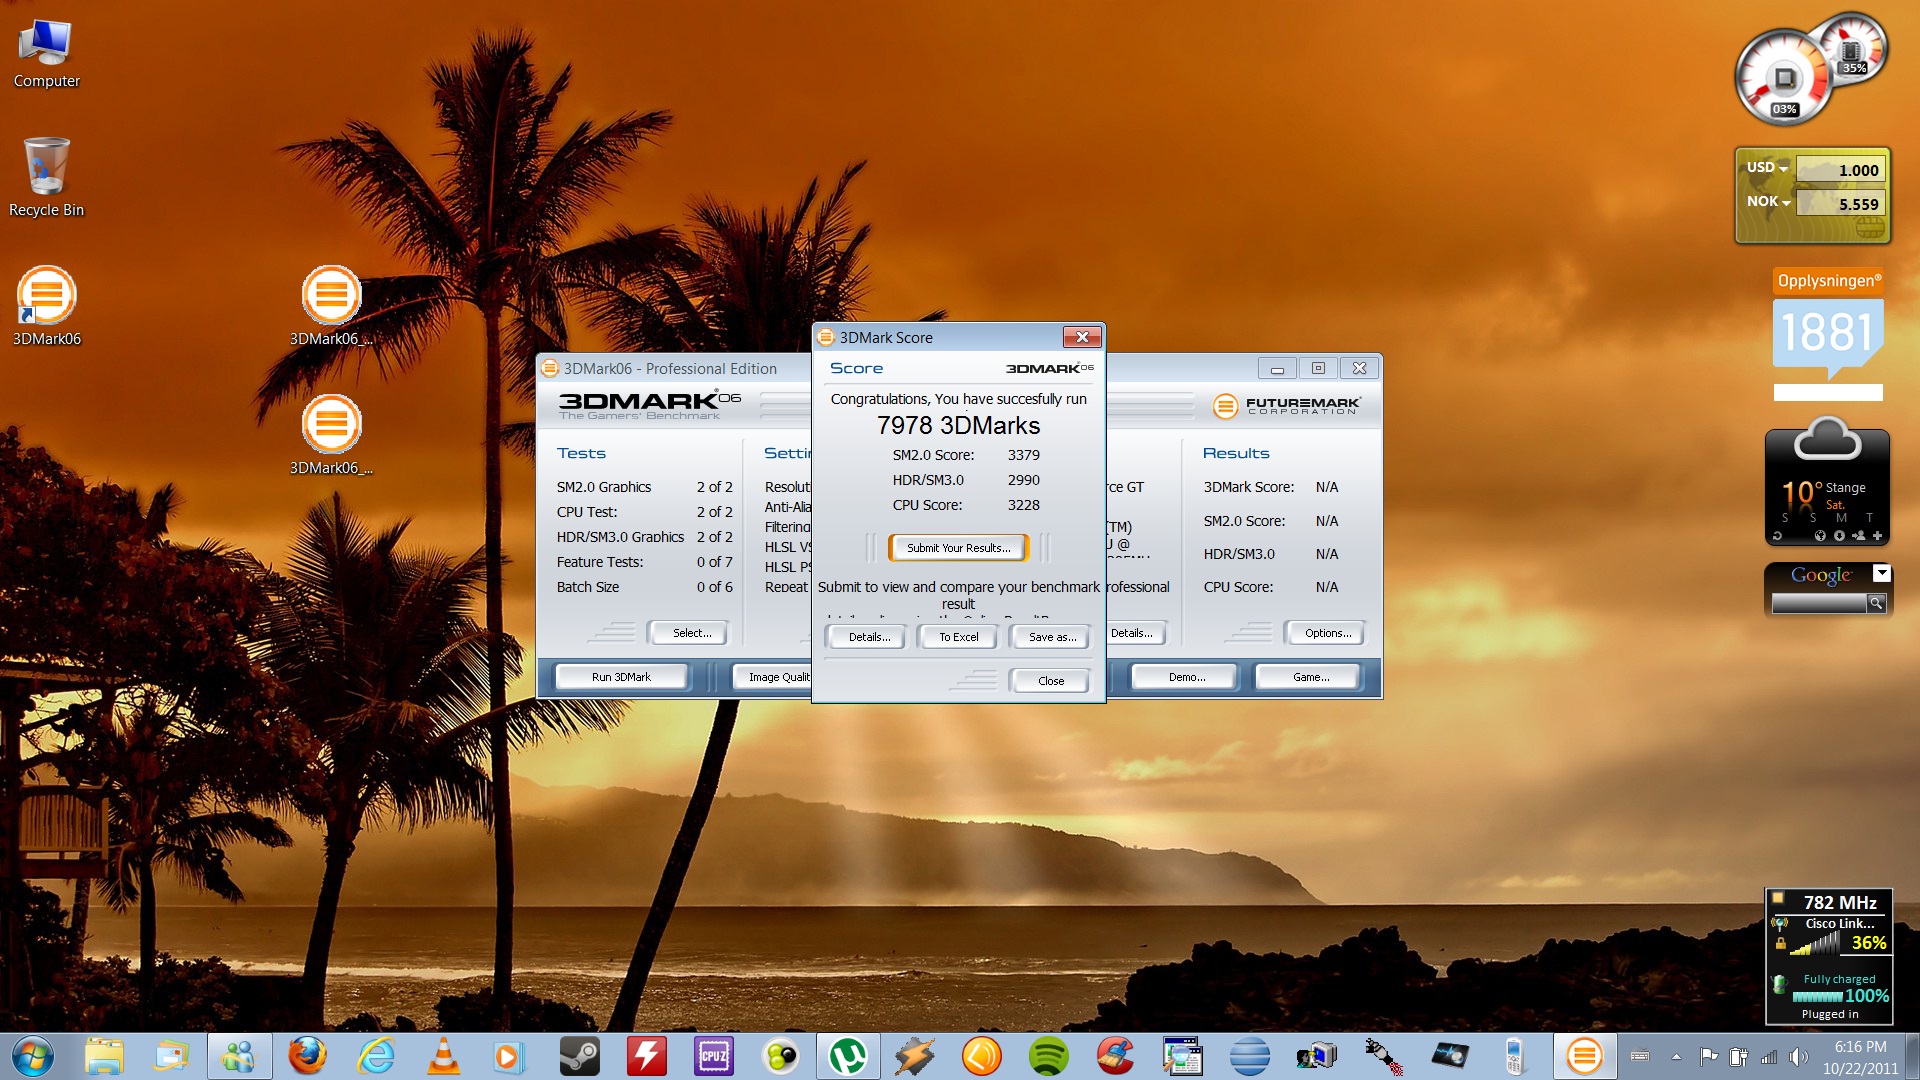
Task: Click Run 3DMark button
Action: pos(621,677)
